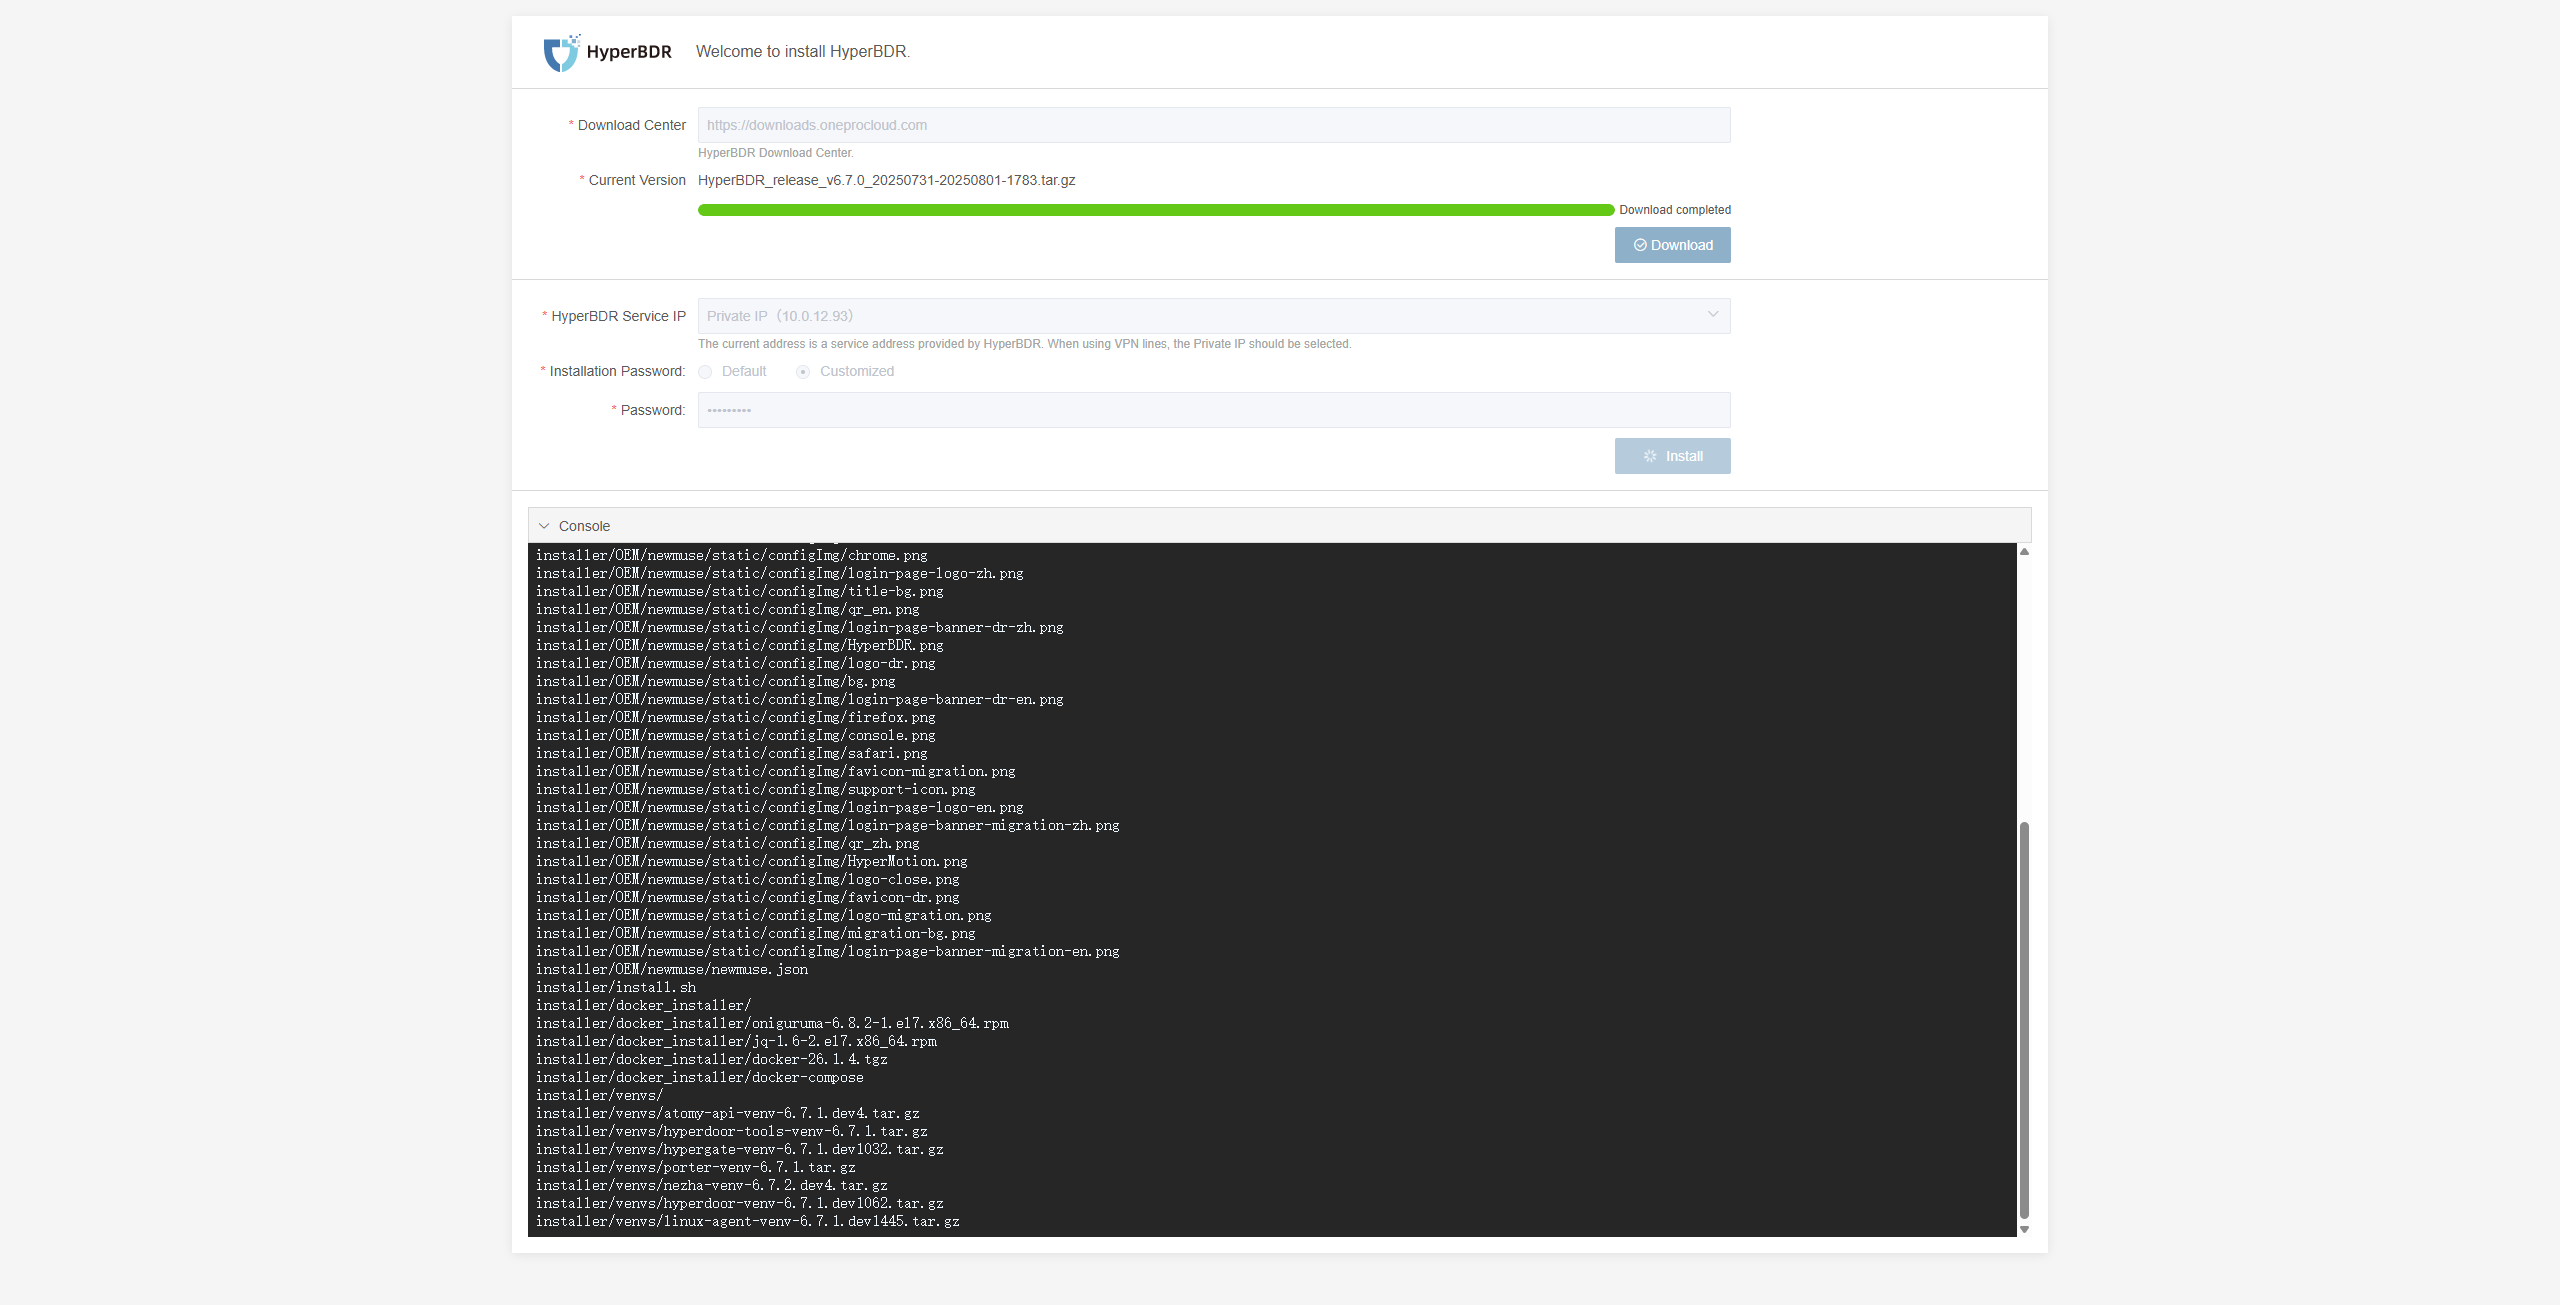This screenshot has height=1305, width=2560.
Task: Click the "Welcome to install HyperBDR." heading
Action: [803, 52]
